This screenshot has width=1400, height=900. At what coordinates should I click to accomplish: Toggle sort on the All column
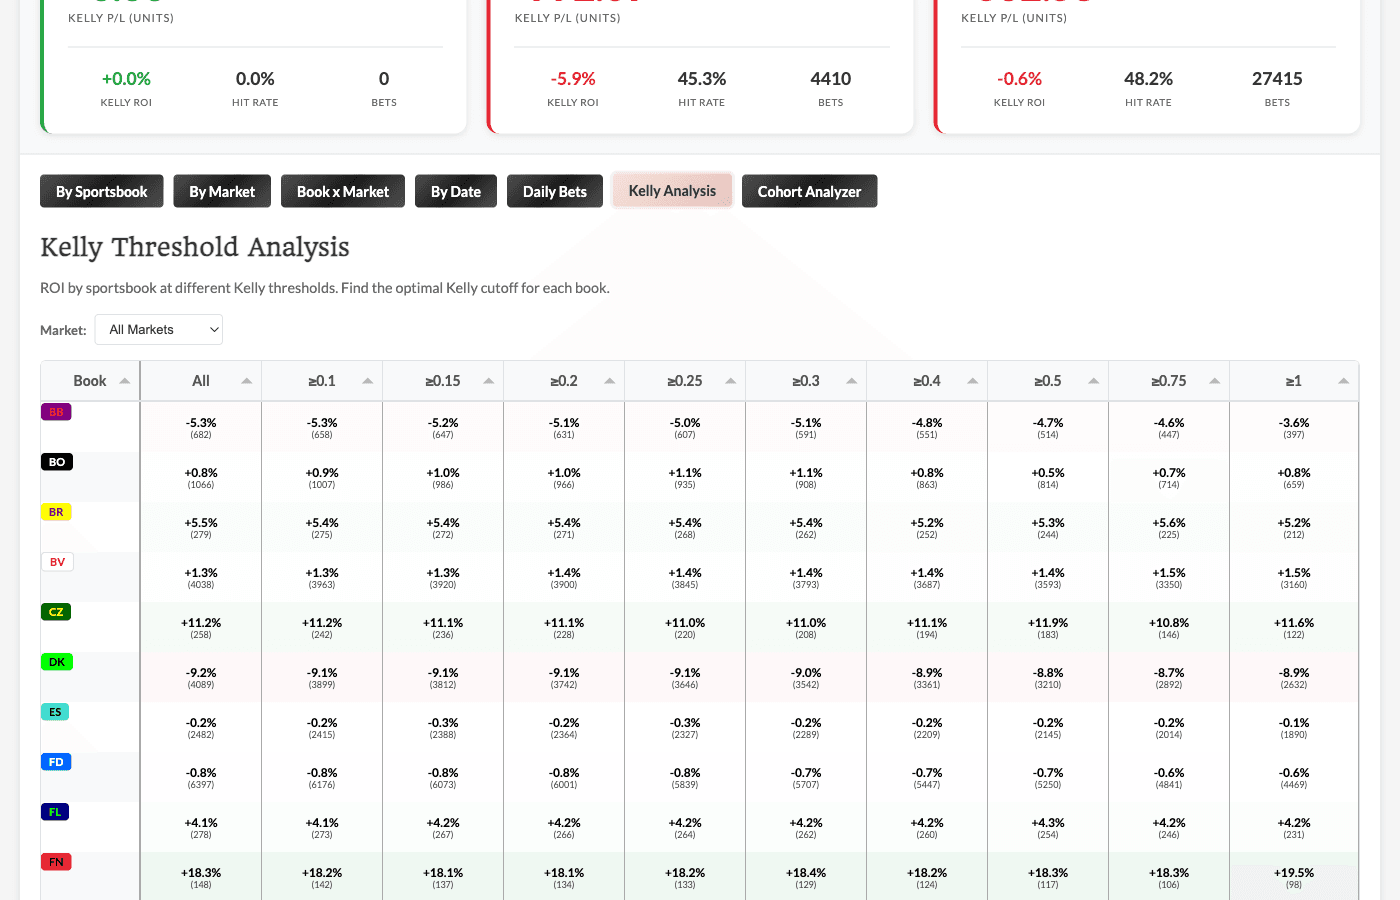click(x=247, y=380)
